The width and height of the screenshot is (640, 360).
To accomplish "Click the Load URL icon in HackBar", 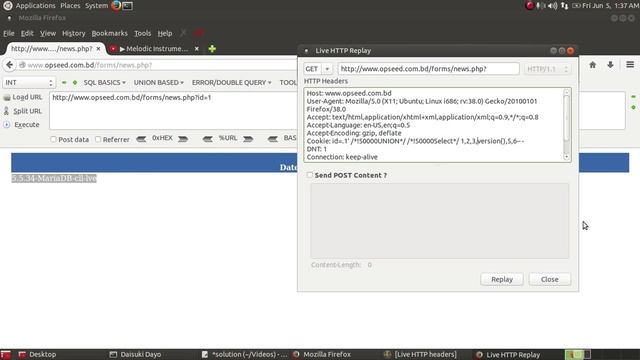I will (x=7, y=97).
